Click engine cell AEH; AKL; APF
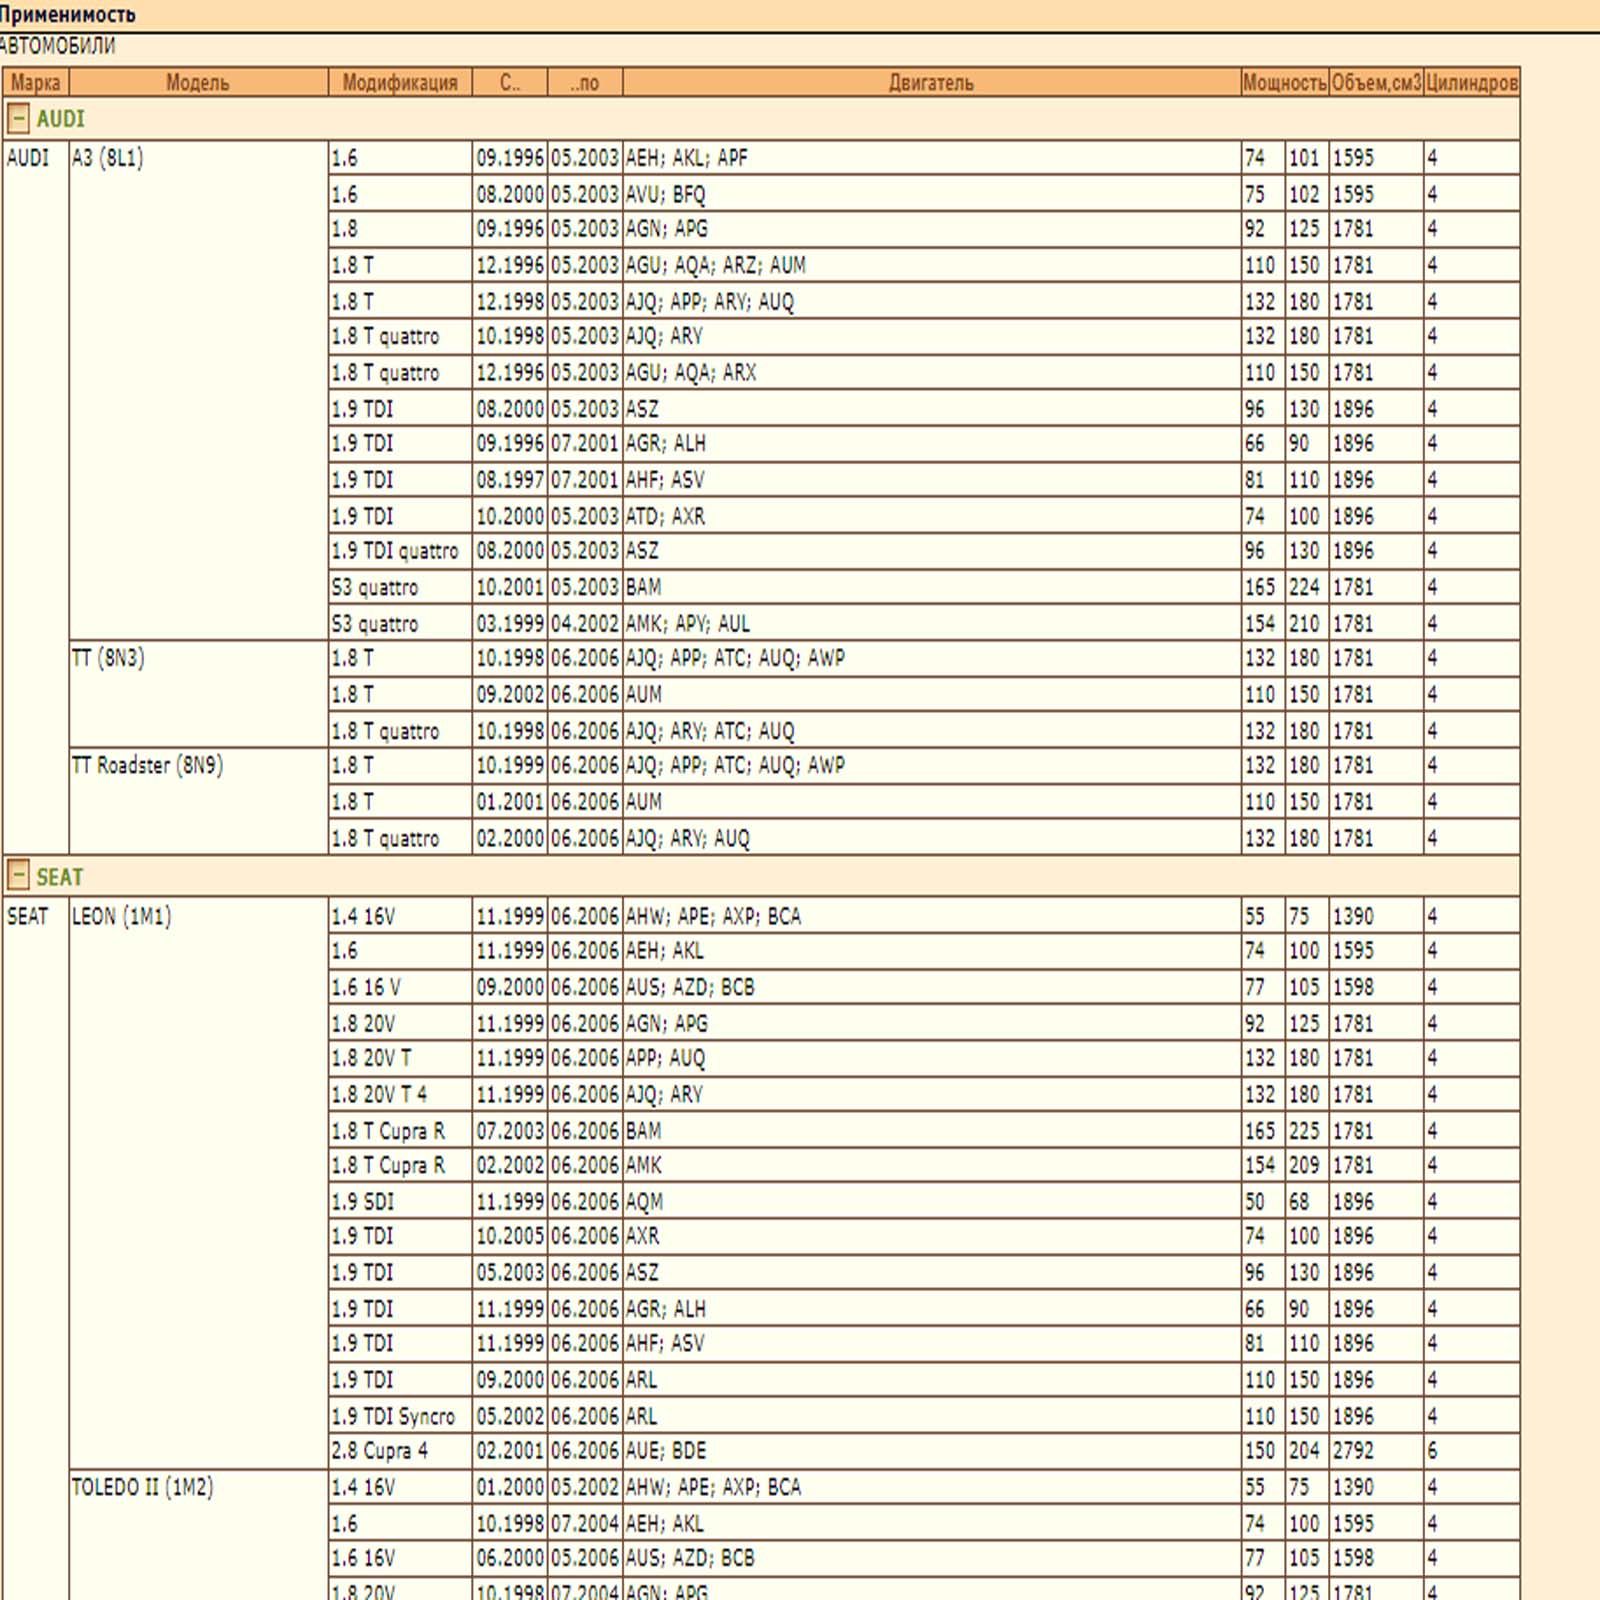1600x1600 pixels. (931, 158)
